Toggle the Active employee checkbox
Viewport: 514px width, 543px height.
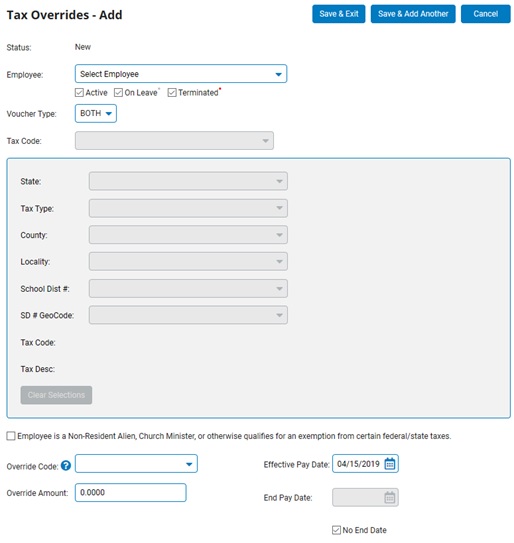(79, 92)
